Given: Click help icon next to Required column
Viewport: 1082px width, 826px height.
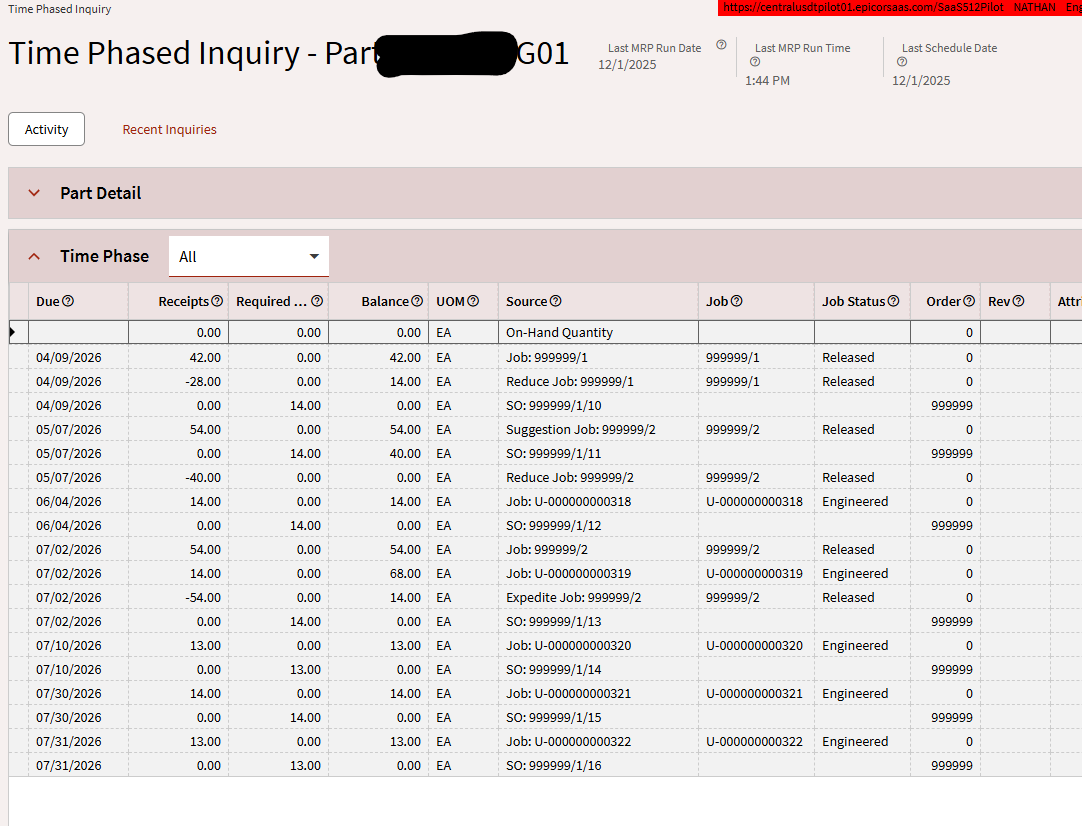Looking at the screenshot, I should pos(317,301).
